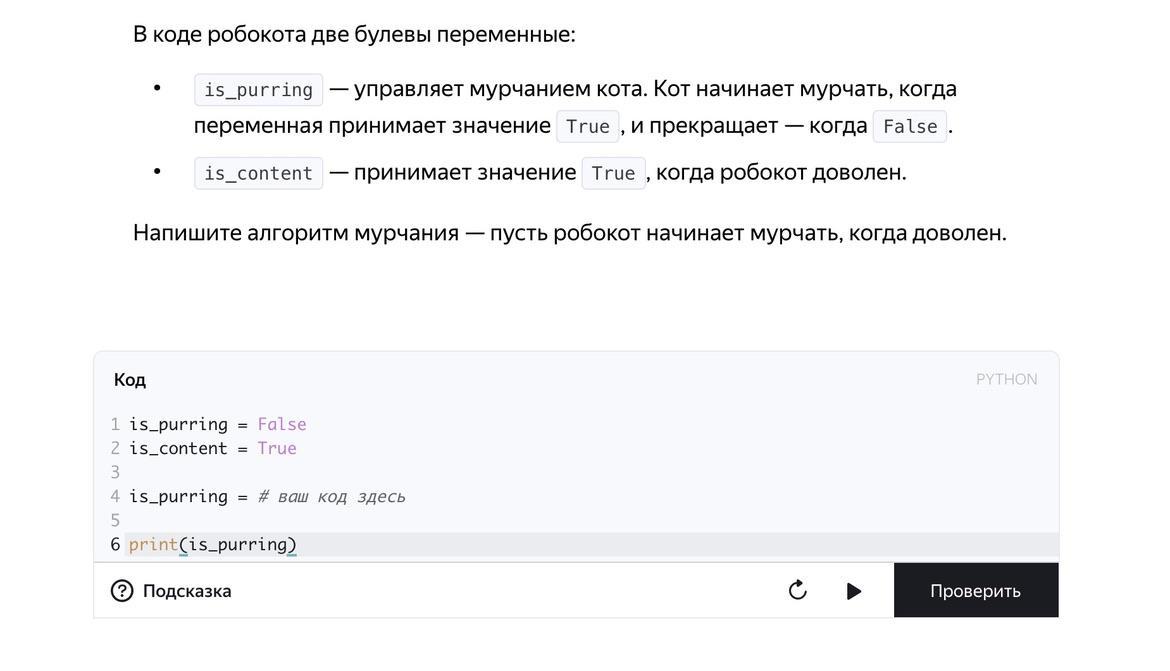Click line number 6 in the gutter

coord(115,545)
